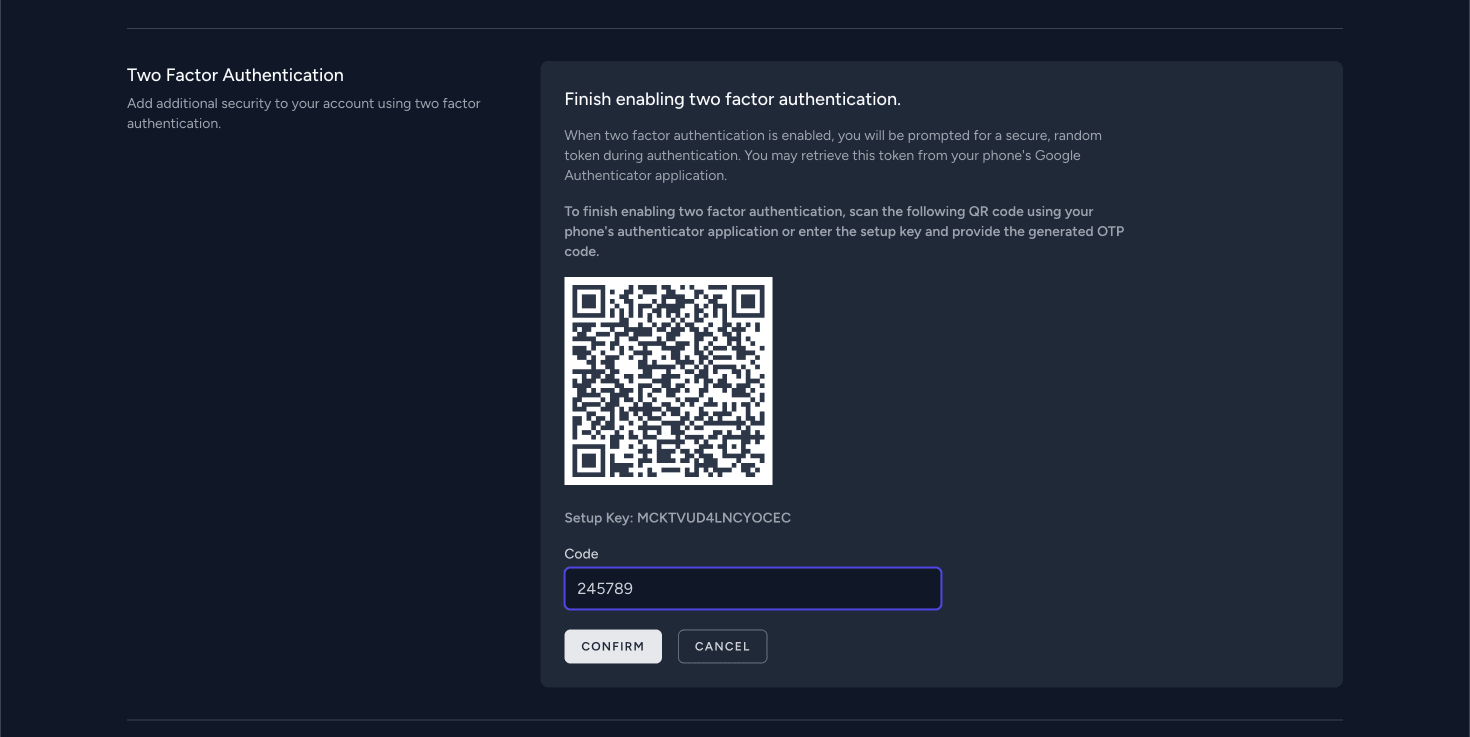Click the Two Factor Authentication heading
The width and height of the screenshot is (1470, 737).
point(234,75)
